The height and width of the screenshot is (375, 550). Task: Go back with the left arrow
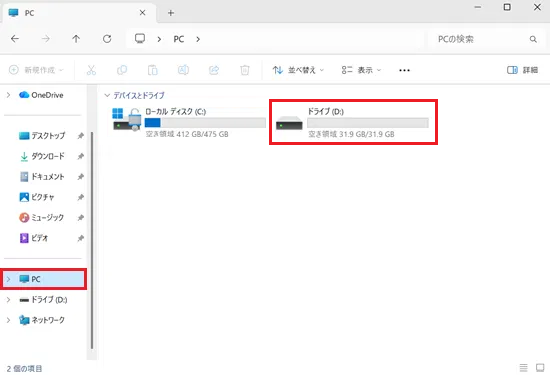[x=15, y=39]
